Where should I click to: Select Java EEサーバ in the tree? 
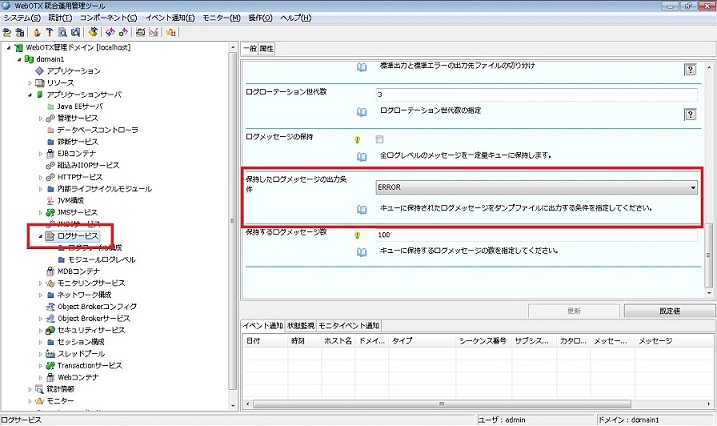point(80,106)
